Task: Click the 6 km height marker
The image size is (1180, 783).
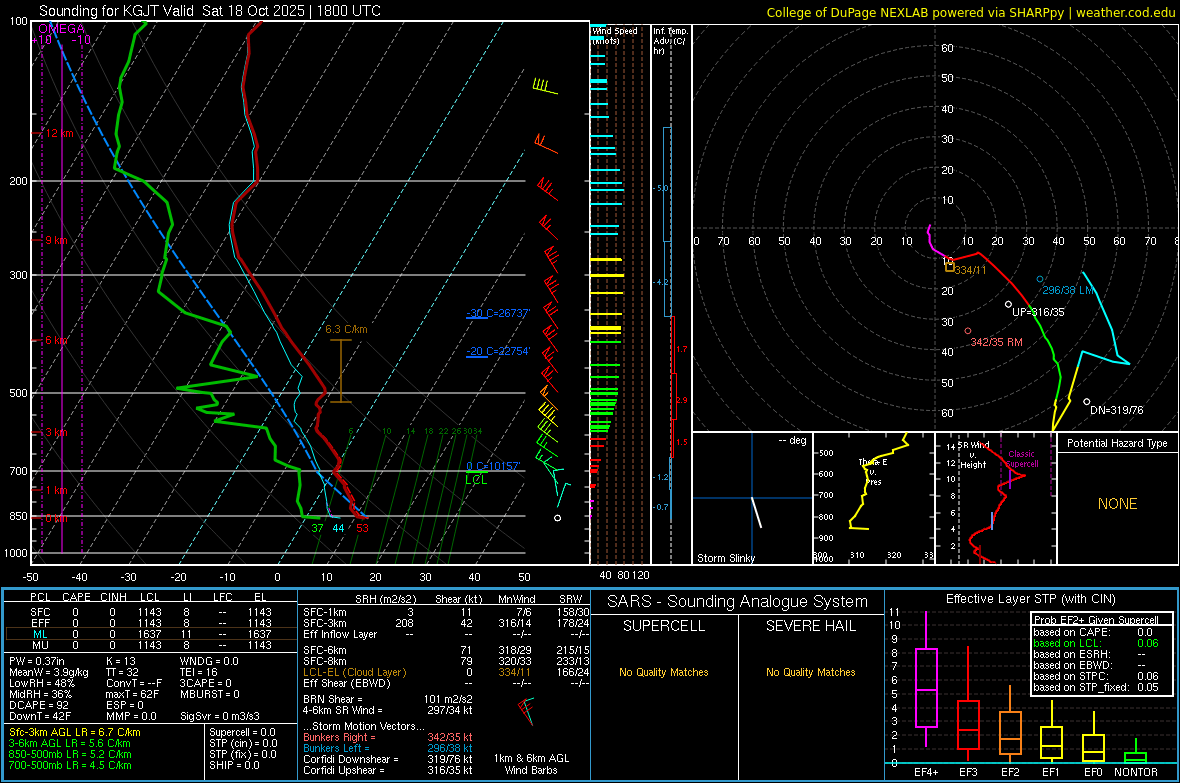Action: pyautogui.click(x=56, y=340)
